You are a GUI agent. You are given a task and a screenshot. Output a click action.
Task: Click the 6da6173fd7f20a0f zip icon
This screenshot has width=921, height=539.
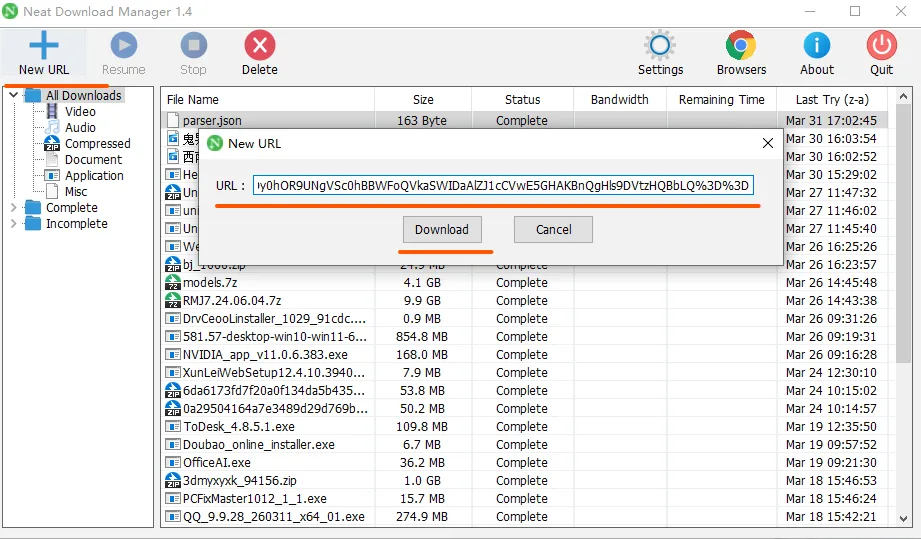[x=173, y=390]
